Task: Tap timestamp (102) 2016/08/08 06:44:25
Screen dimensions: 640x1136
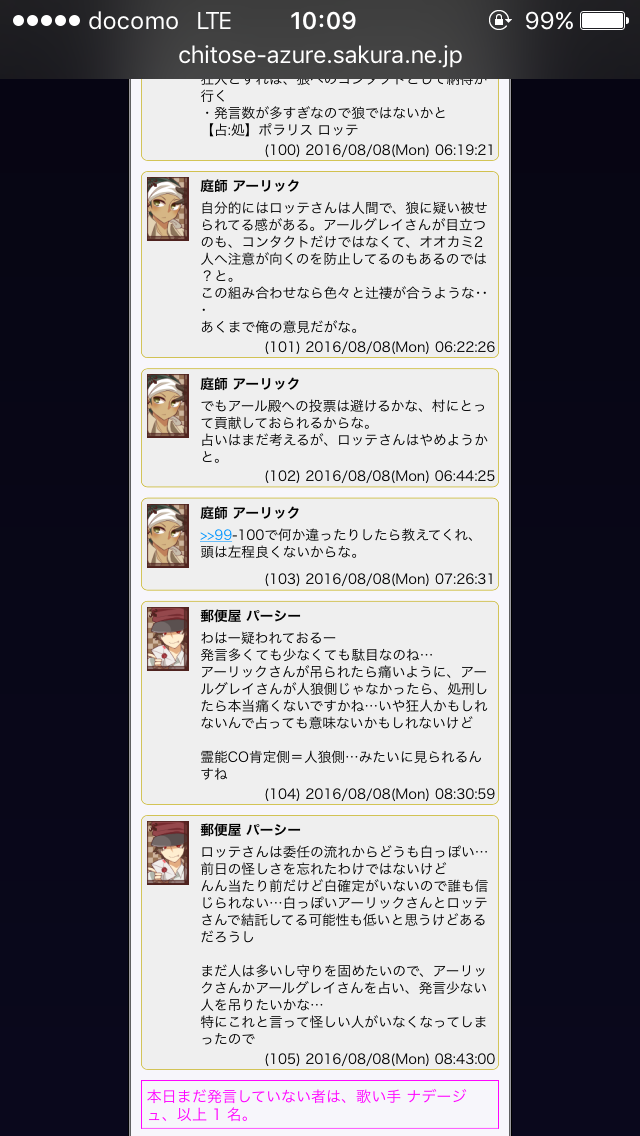Action: (380, 476)
